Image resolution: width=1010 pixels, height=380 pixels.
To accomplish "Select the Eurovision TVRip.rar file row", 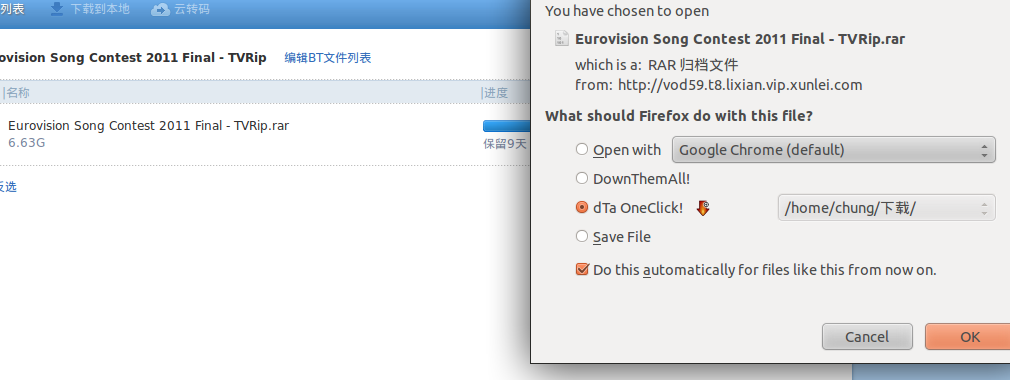I will pyautogui.click(x=264, y=134).
